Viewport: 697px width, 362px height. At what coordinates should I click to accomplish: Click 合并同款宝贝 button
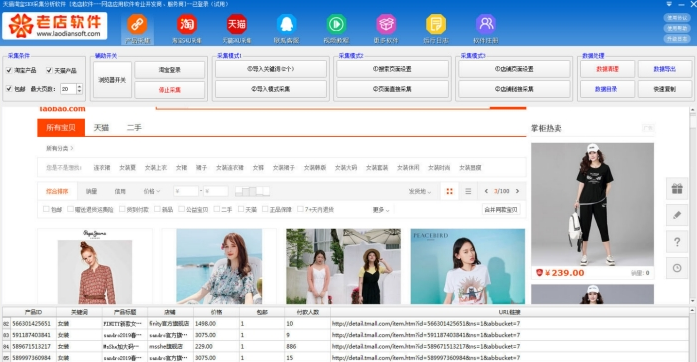501,209
